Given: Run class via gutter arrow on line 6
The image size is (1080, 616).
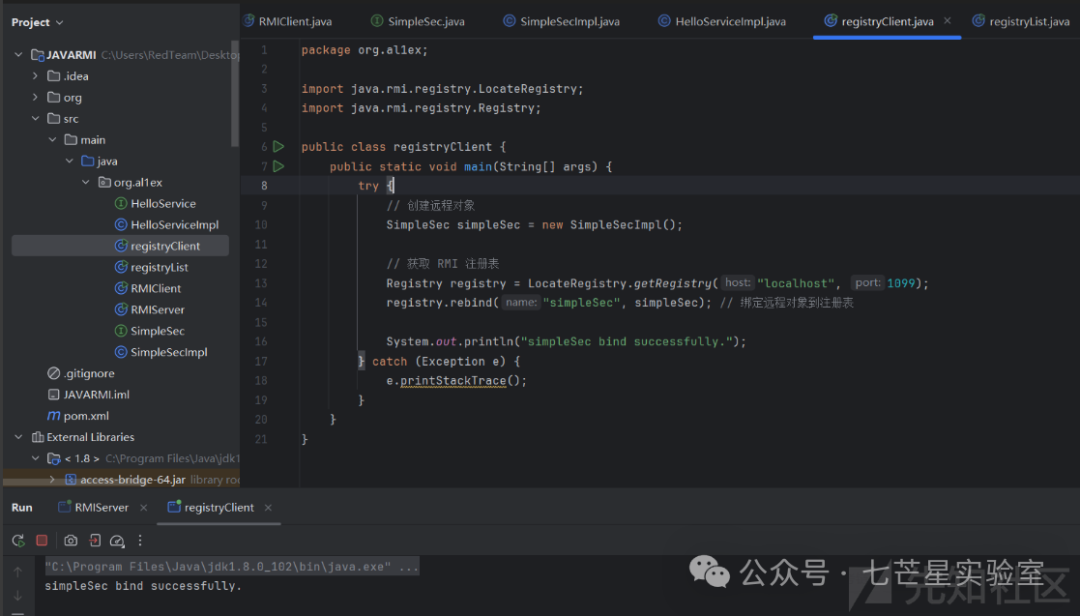Looking at the screenshot, I should tap(278, 147).
